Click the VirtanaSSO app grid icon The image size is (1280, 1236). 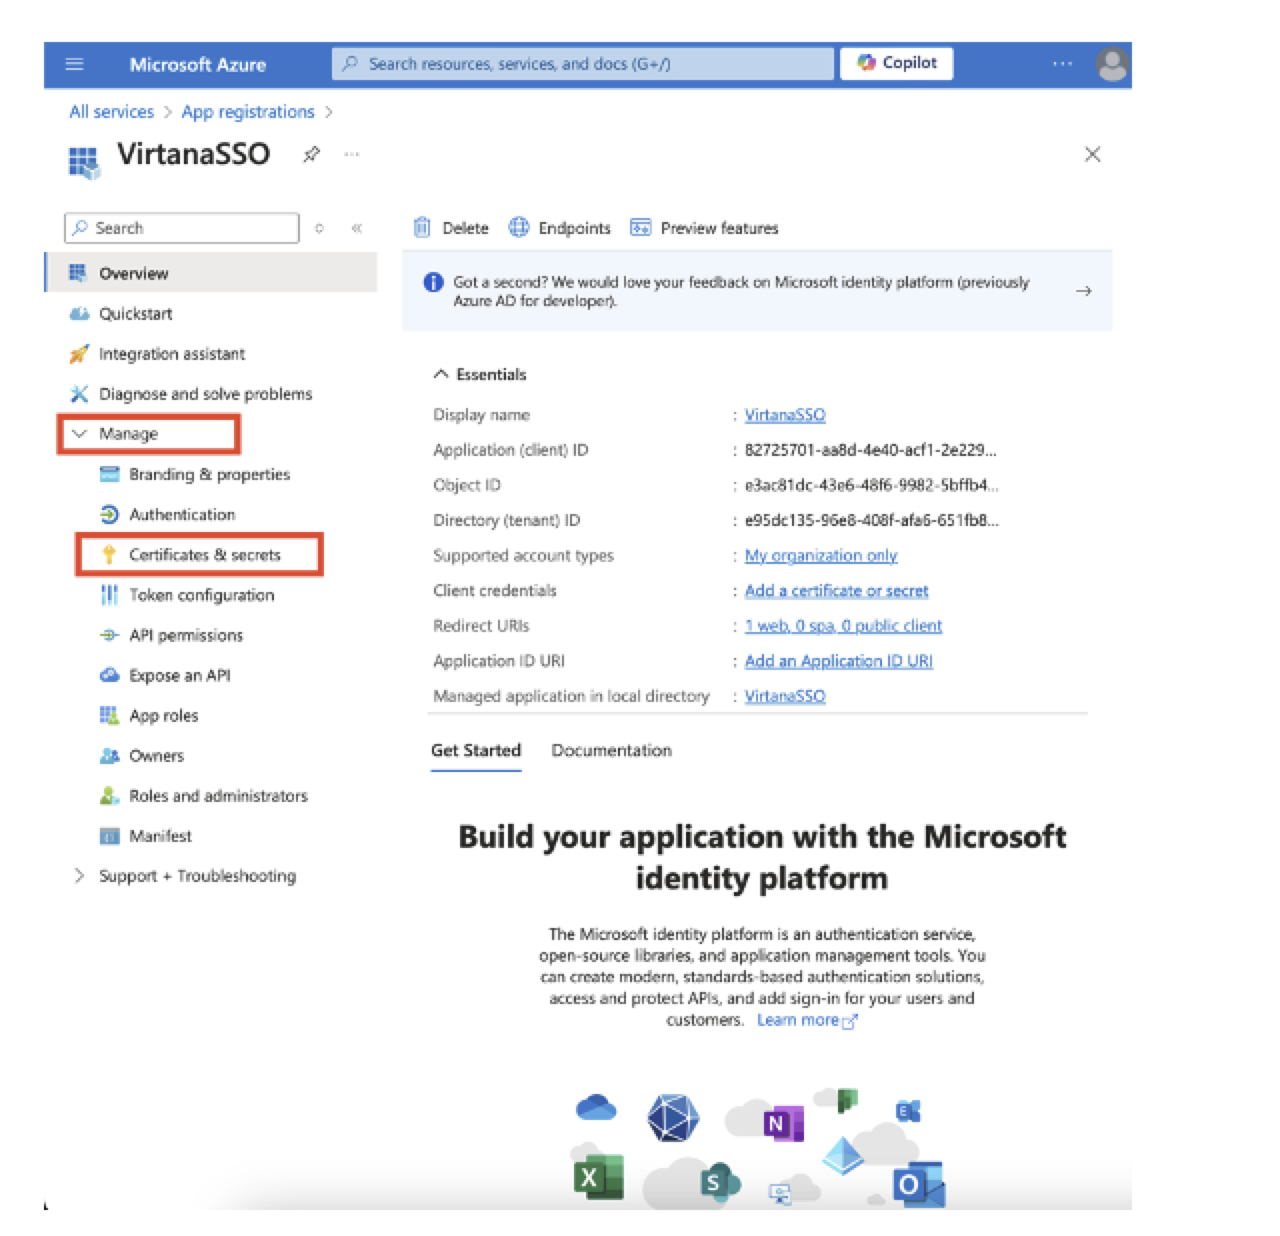pyautogui.click(x=84, y=161)
